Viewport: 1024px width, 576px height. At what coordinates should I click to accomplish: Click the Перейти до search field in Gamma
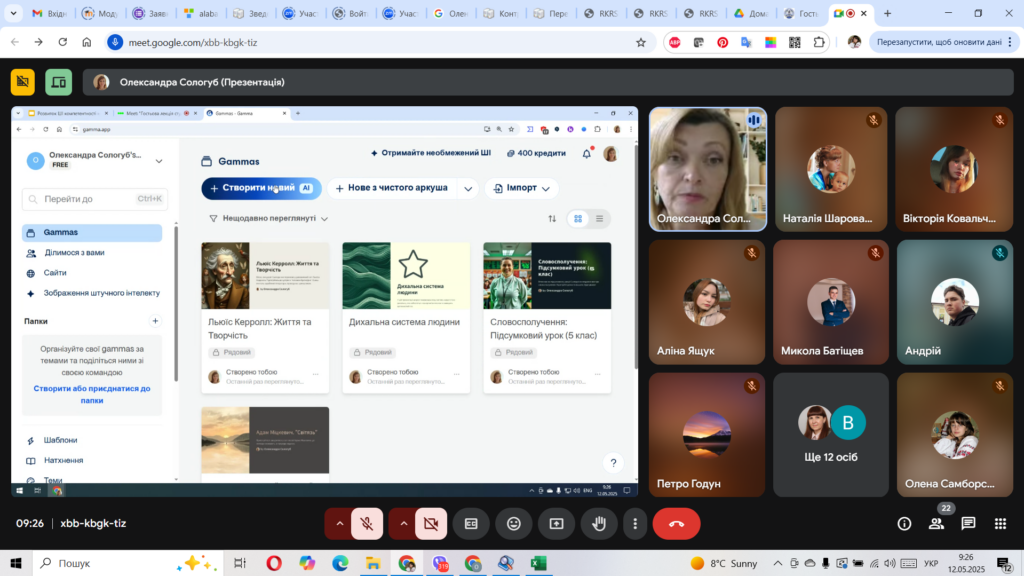pyautogui.click(x=95, y=199)
